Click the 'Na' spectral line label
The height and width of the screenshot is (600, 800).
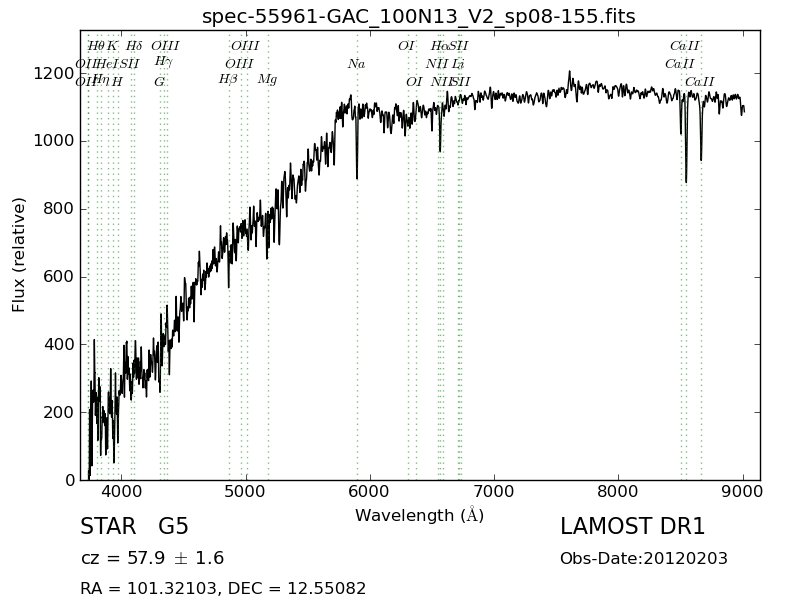tap(356, 64)
